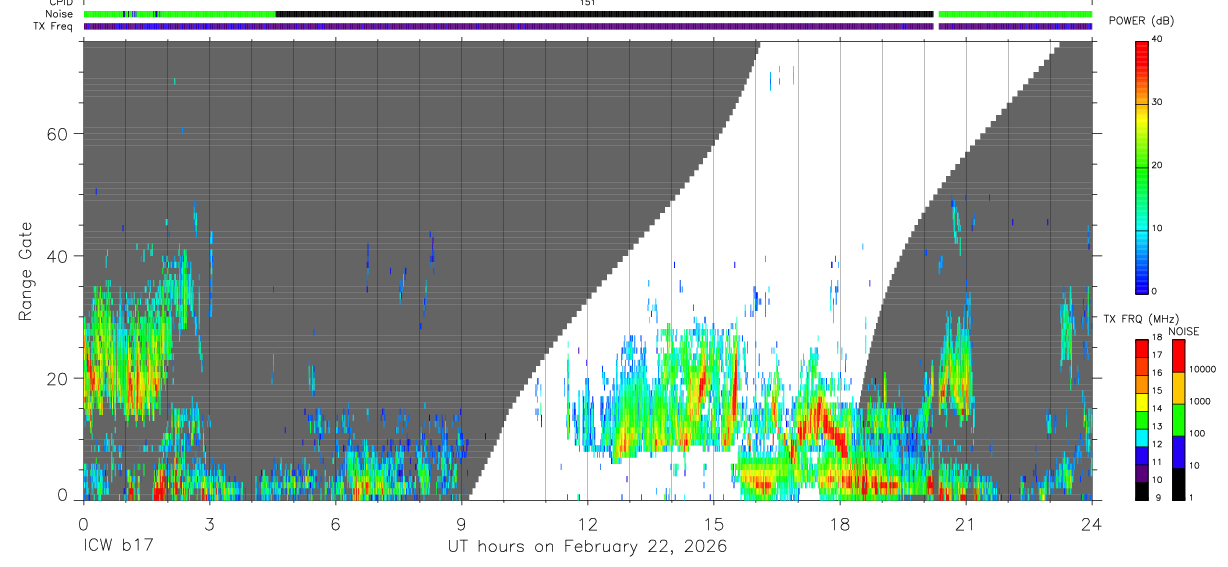Click the 10000 label on noise scale

pos(1202,369)
